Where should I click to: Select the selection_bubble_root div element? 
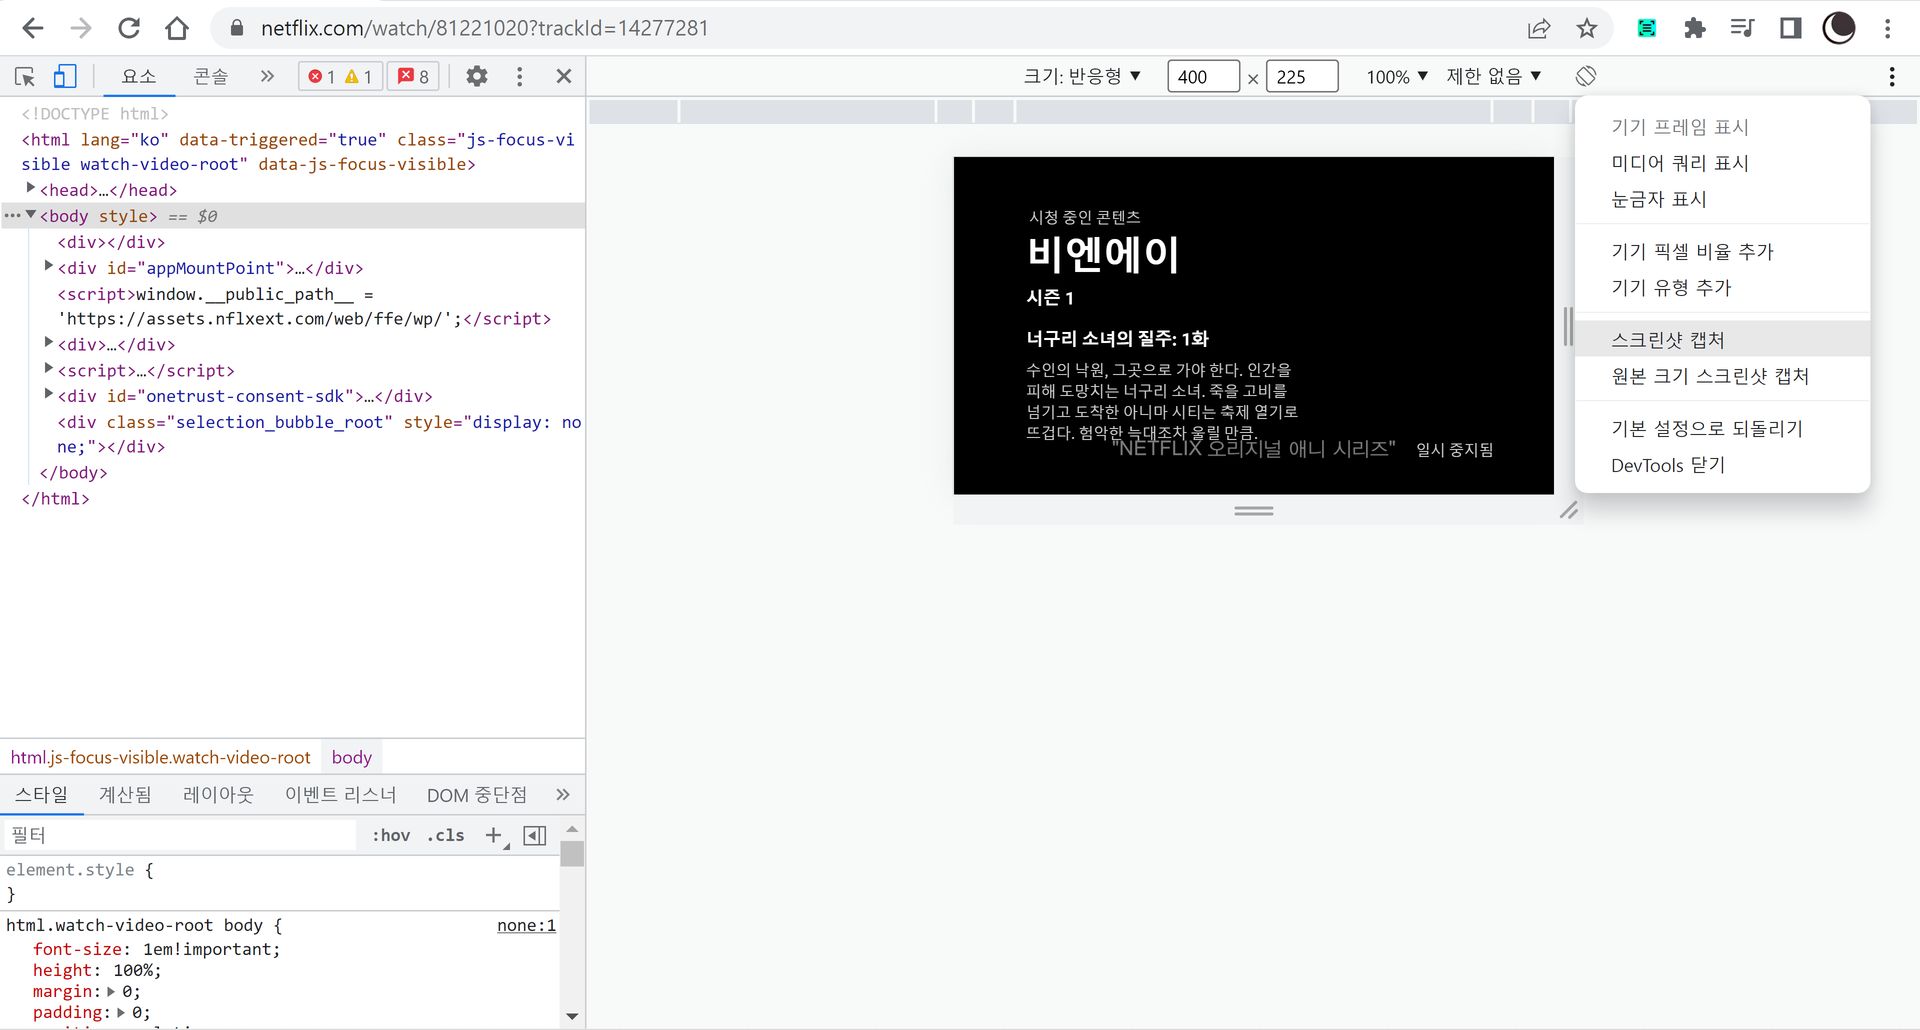pos(318,434)
